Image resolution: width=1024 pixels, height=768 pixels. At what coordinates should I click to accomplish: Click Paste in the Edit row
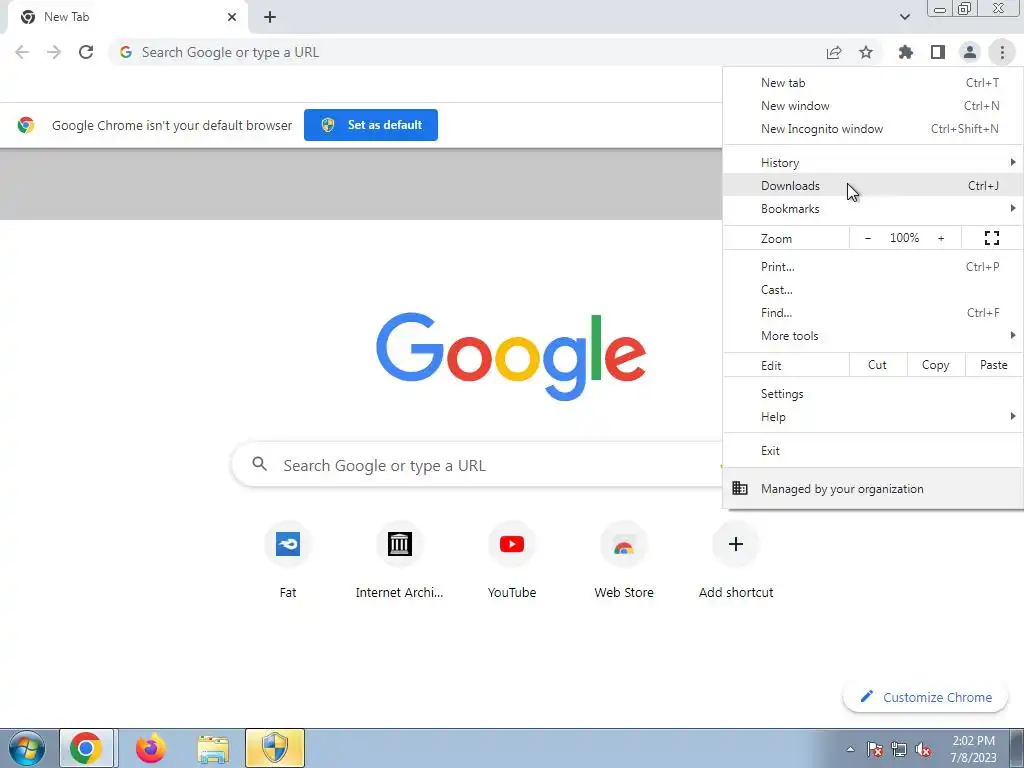coord(994,365)
